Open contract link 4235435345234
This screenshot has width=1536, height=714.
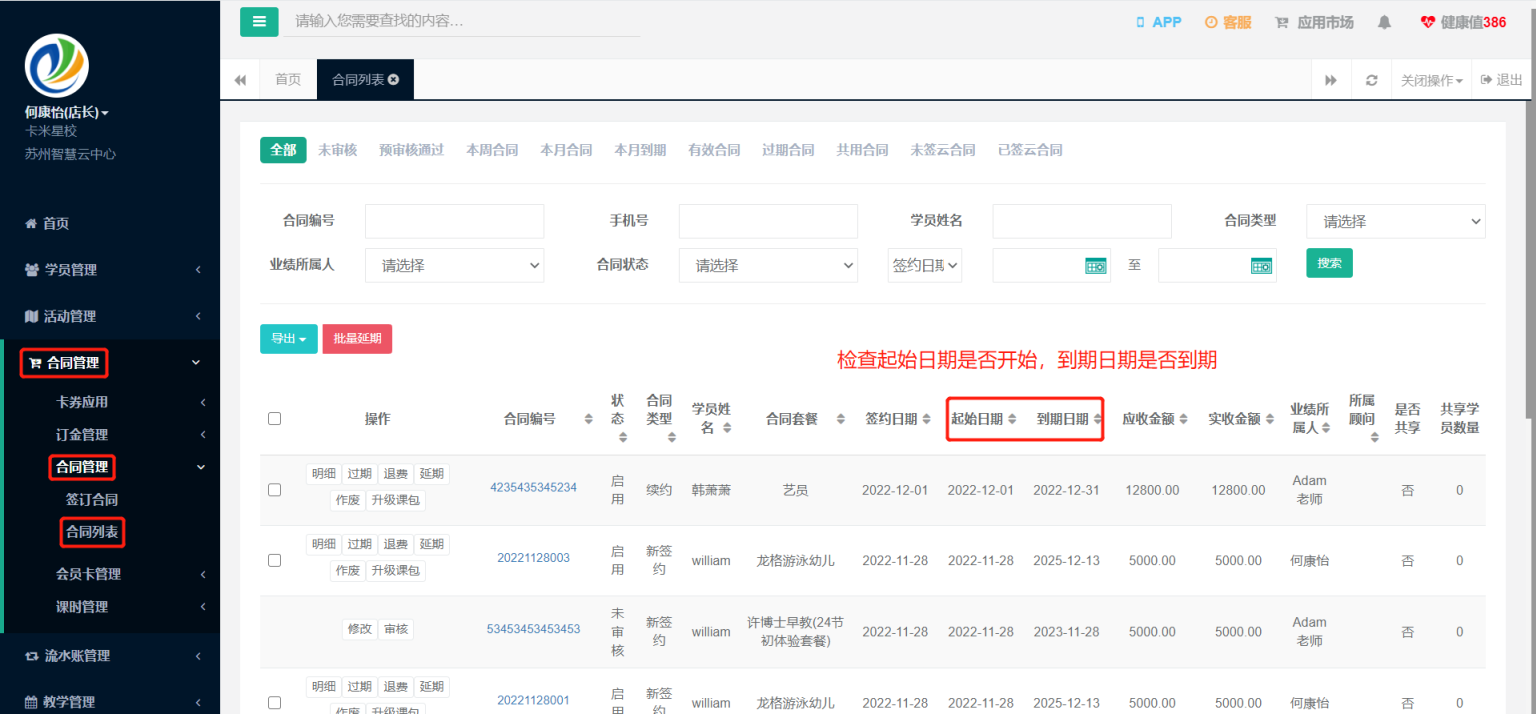coord(533,488)
